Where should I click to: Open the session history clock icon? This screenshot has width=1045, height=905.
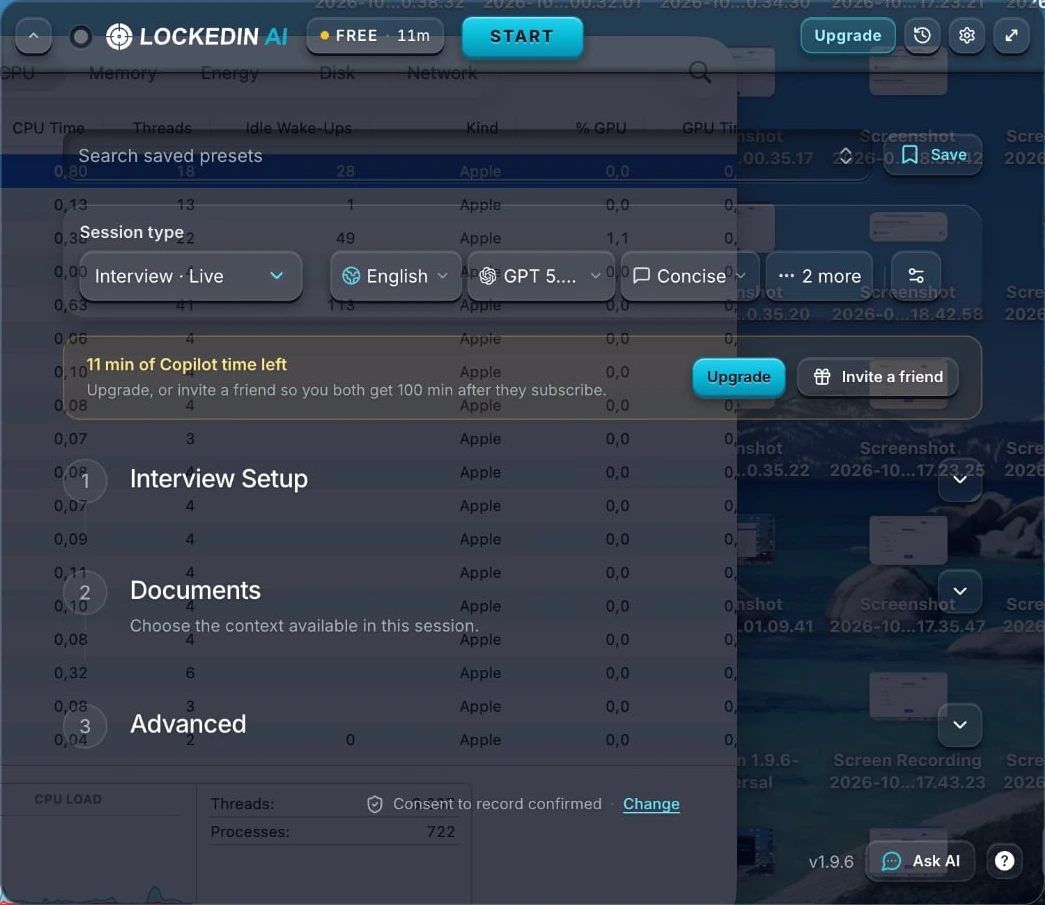(922, 35)
